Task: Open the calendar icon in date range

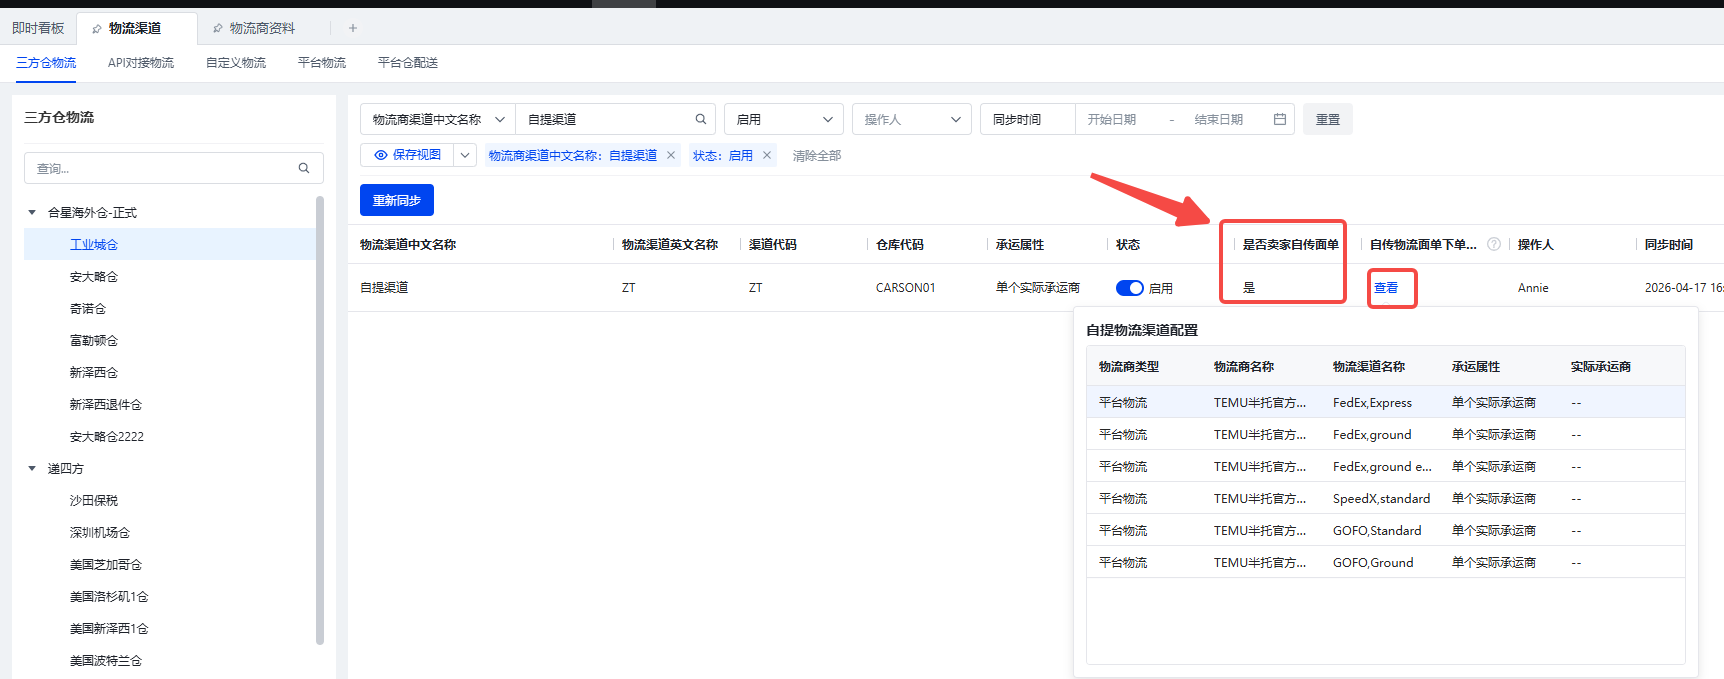Action: pos(1280,119)
